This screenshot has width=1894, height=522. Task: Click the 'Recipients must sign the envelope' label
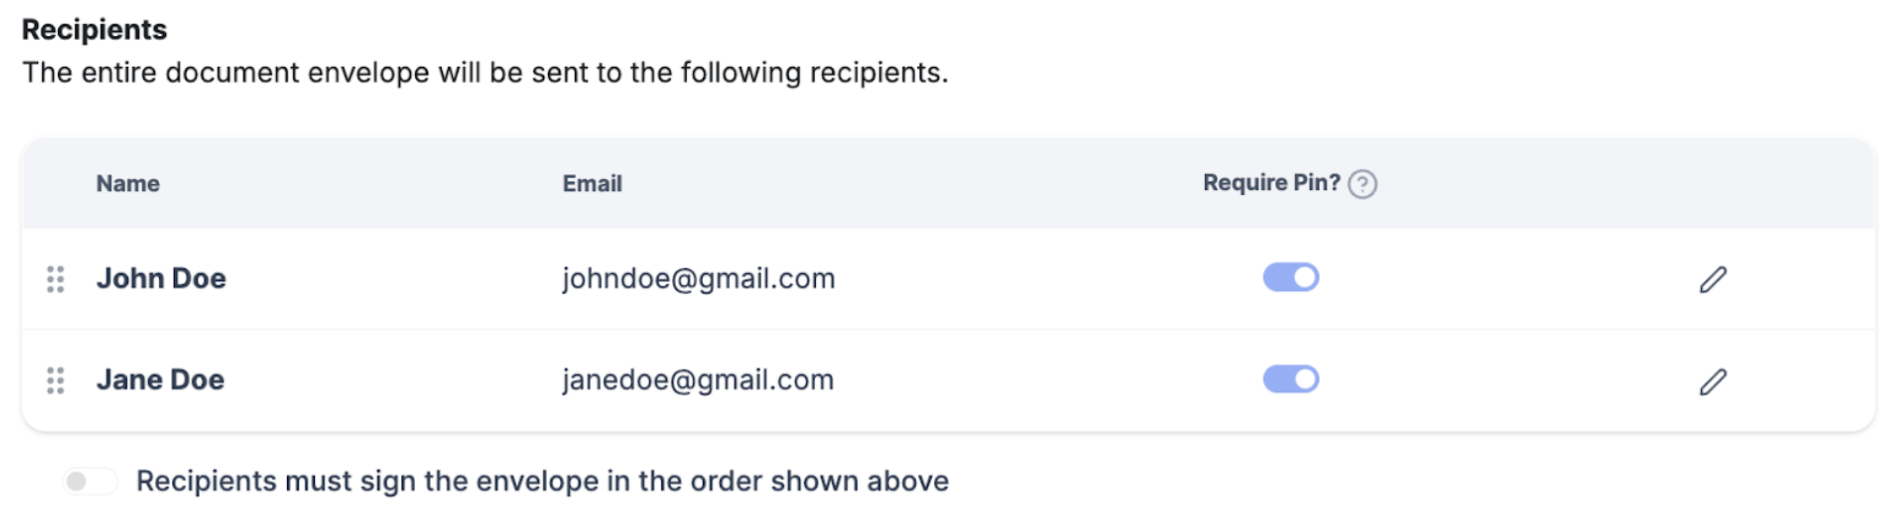coord(542,481)
